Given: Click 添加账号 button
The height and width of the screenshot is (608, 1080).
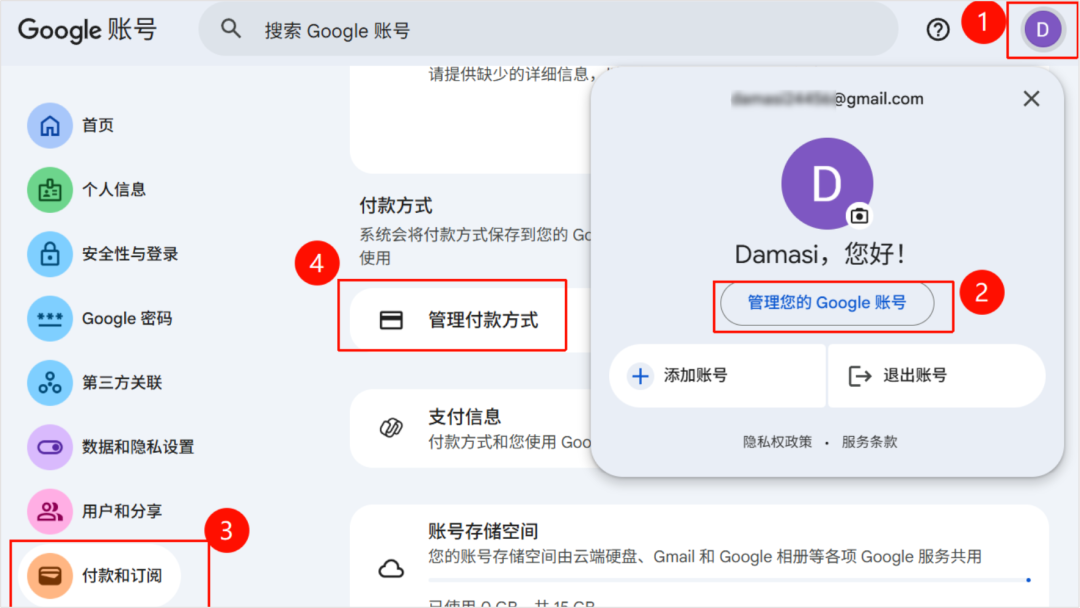Looking at the screenshot, I should coord(717,376).
